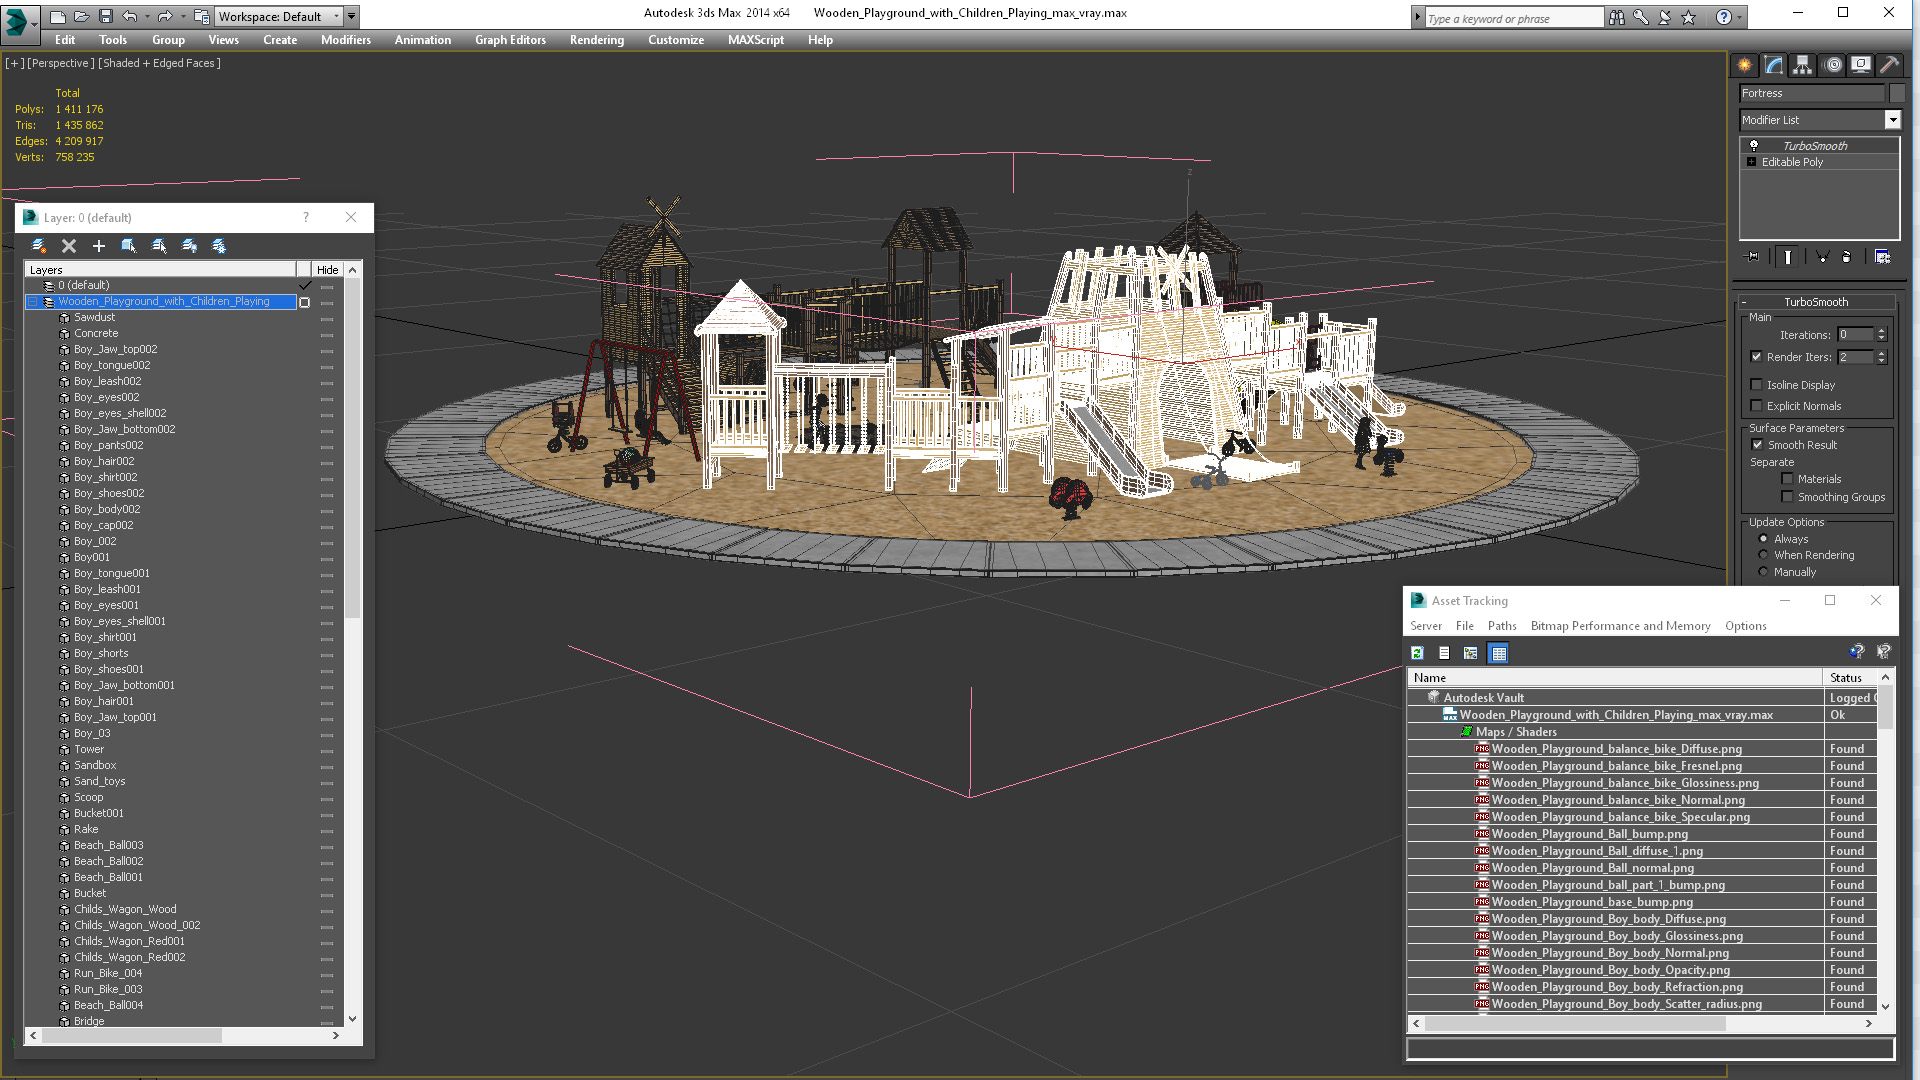The width and height of the screenshot is (1920, 1080).
Task: Open Bitmap Performance and Memory menu
Action: [1620, 626]
